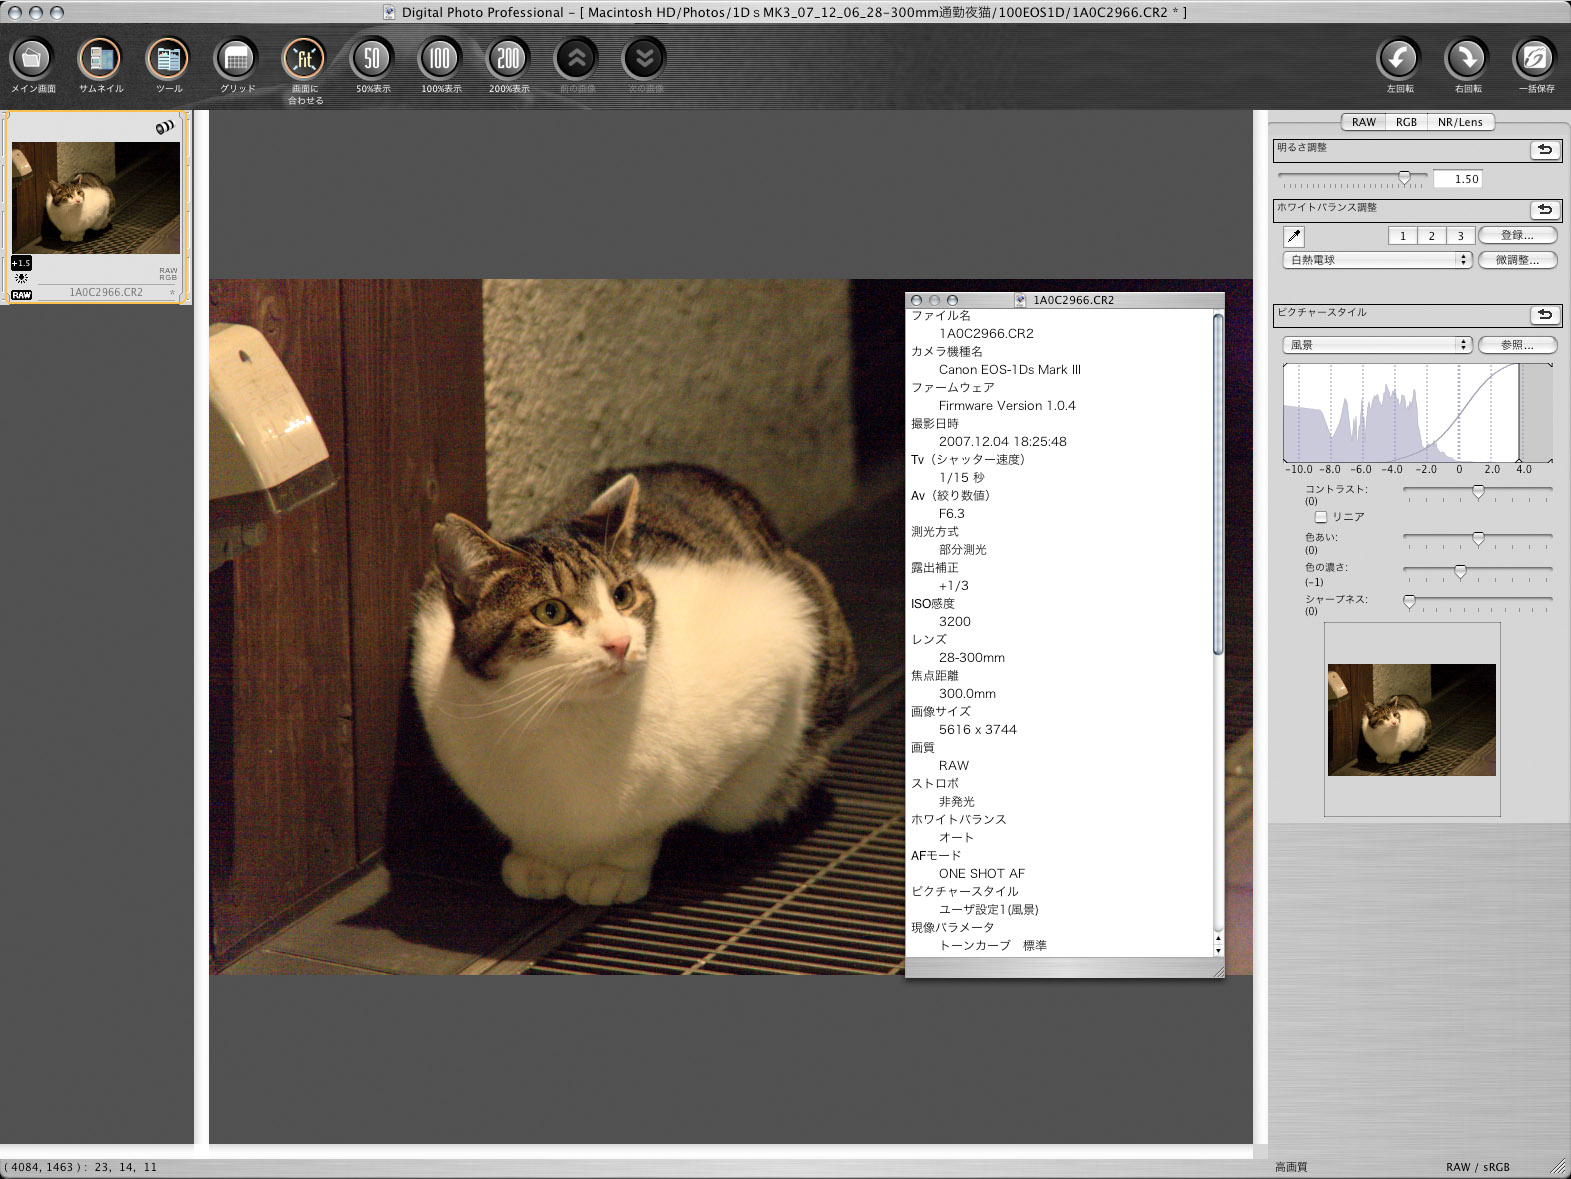Image resolution: width=1571 pixels, height=1179 pixels.
Task: Click ISO value '3200' in info window
Action: click(x=954, y=622)
